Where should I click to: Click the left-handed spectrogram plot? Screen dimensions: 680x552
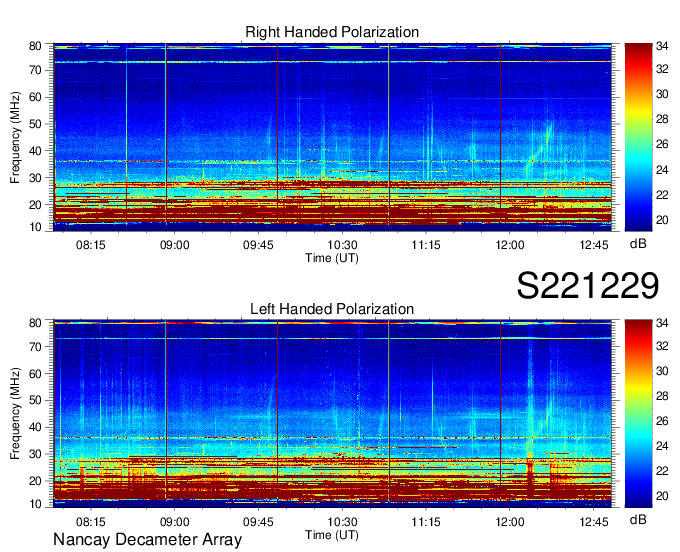332,414
